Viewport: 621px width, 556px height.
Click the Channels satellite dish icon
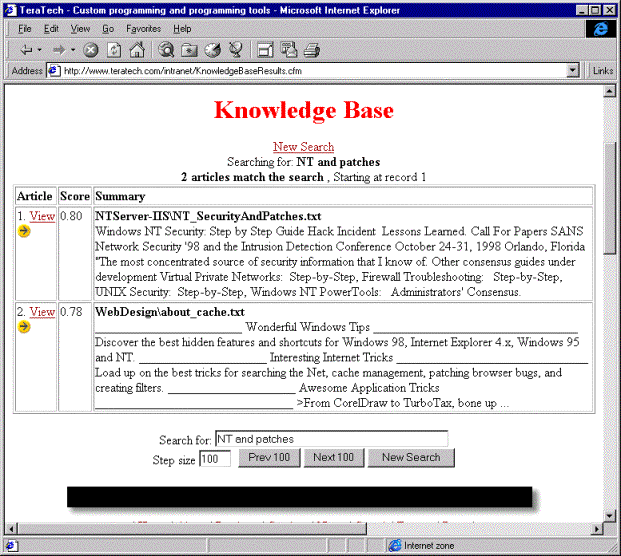pos(236,50)
